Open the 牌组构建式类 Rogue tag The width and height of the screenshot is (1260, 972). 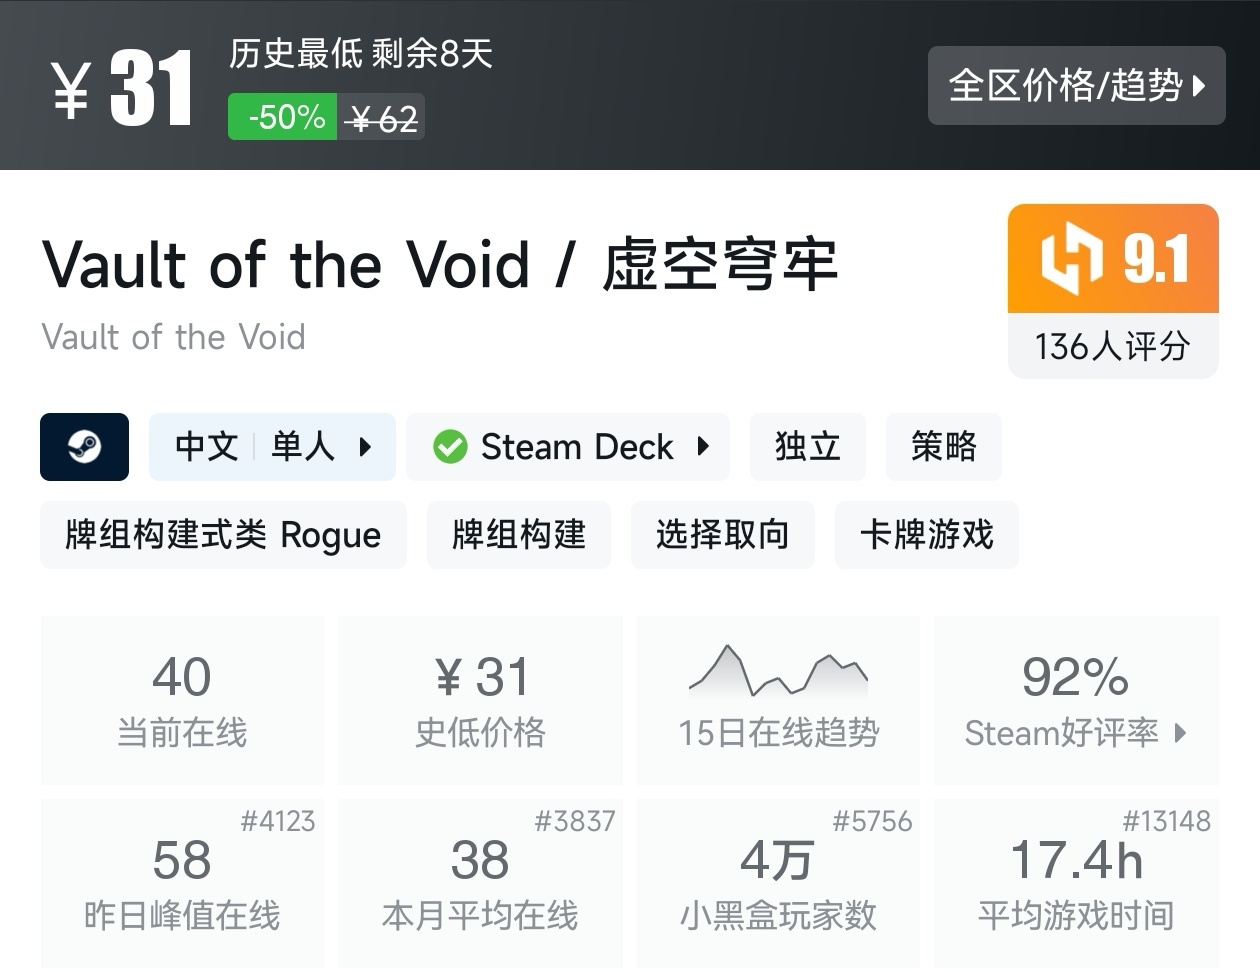pyautogui.click(x=223, y=535)
